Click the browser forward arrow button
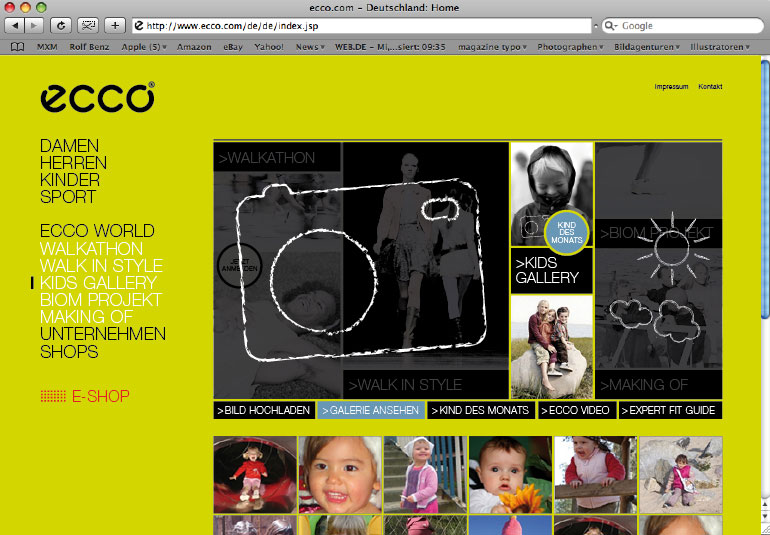The width and height of the screenshot is (770, 535). click(36, 25)
